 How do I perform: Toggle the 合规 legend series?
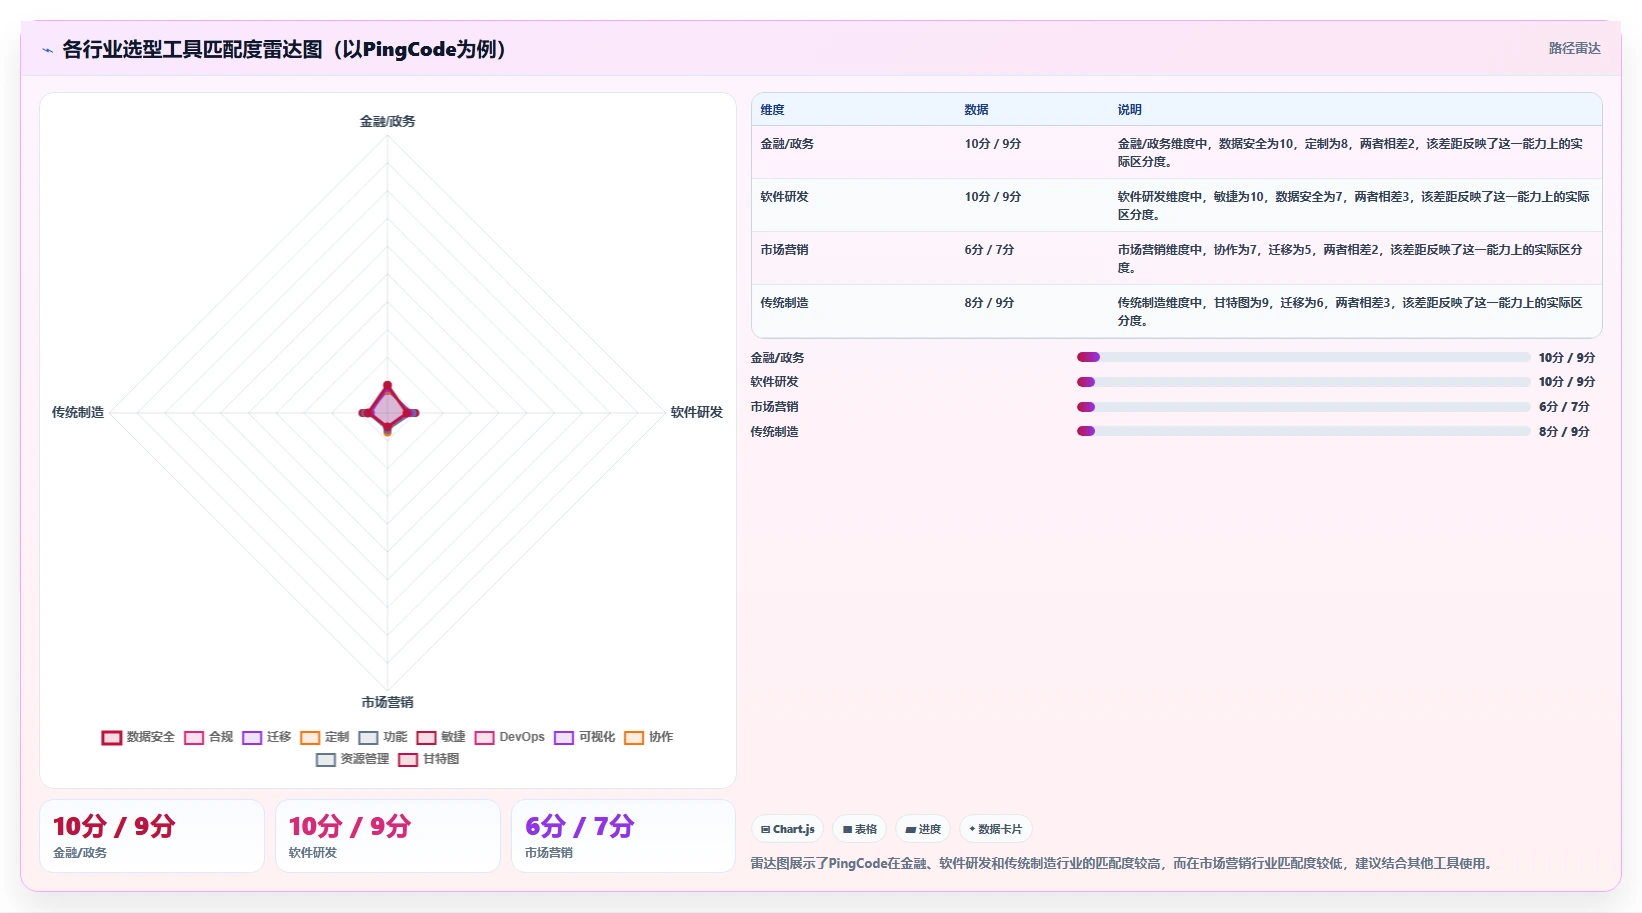(209, 737)
